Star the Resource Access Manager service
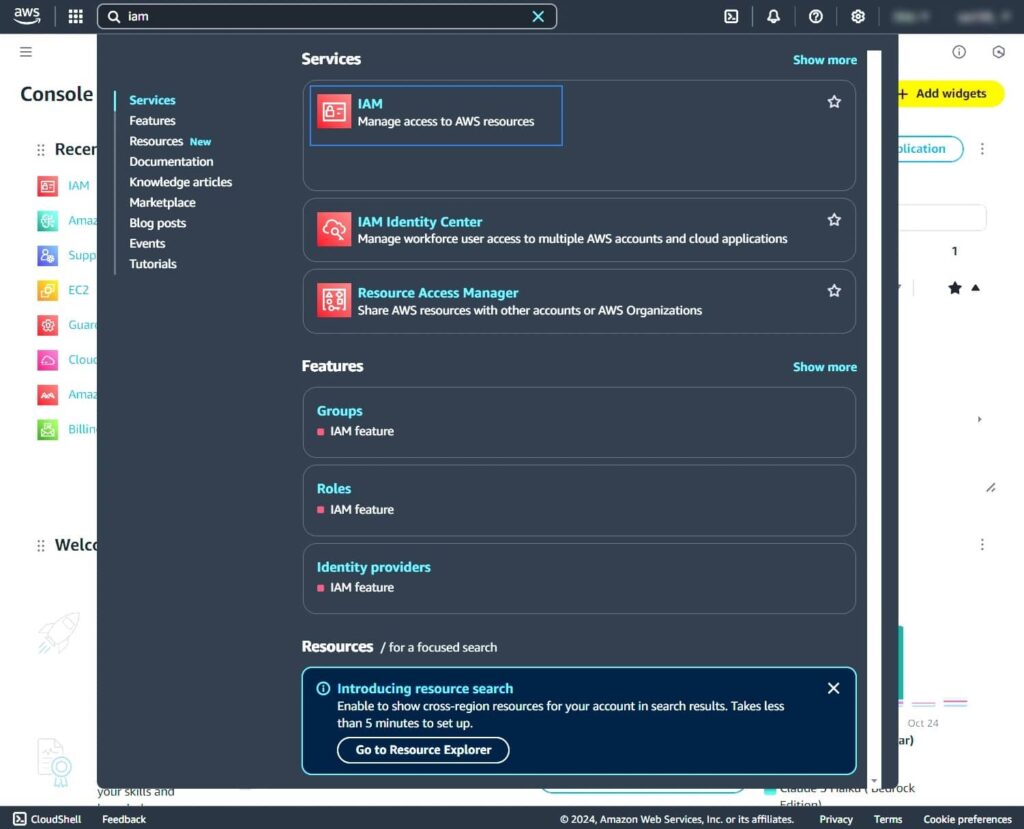The width and height of the screenshot is (1024, 829). [x=834, y=291]
